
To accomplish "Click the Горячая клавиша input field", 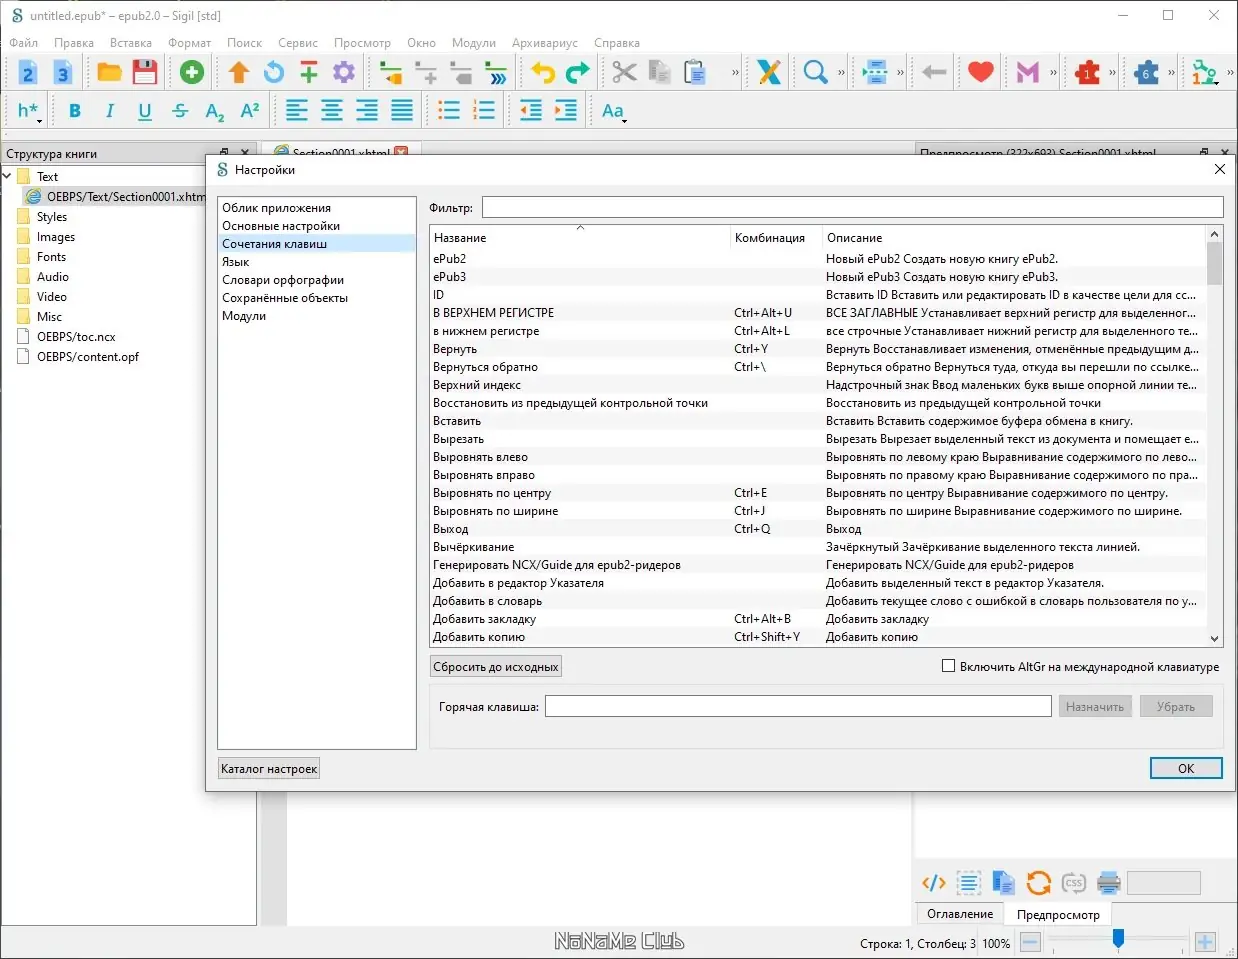I will 798,707.
